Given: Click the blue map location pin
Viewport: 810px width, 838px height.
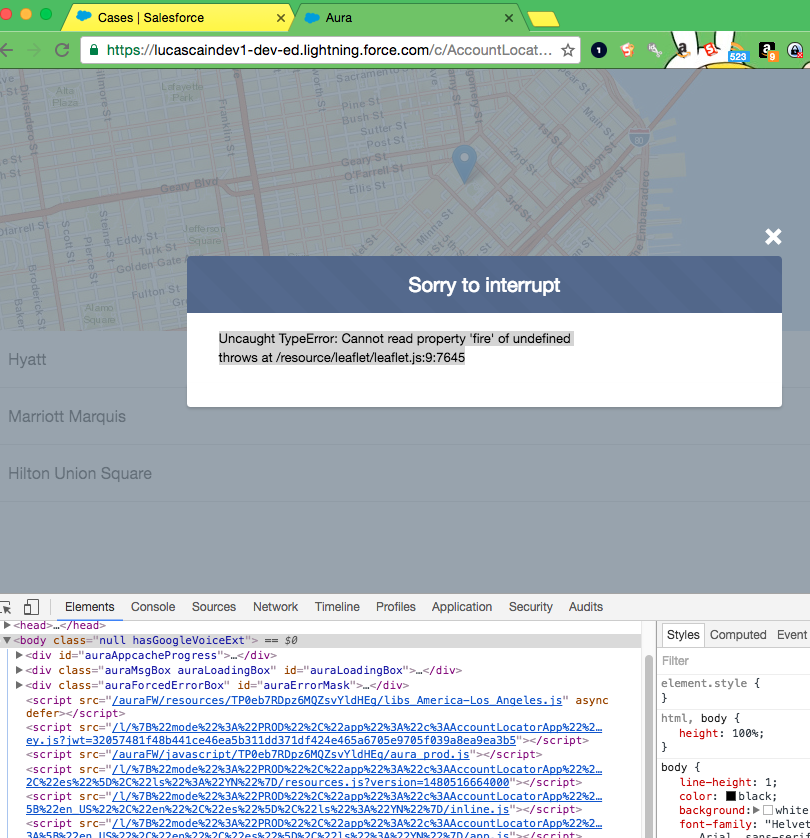Looking at the screenshot, I should [x=464, y=162].
